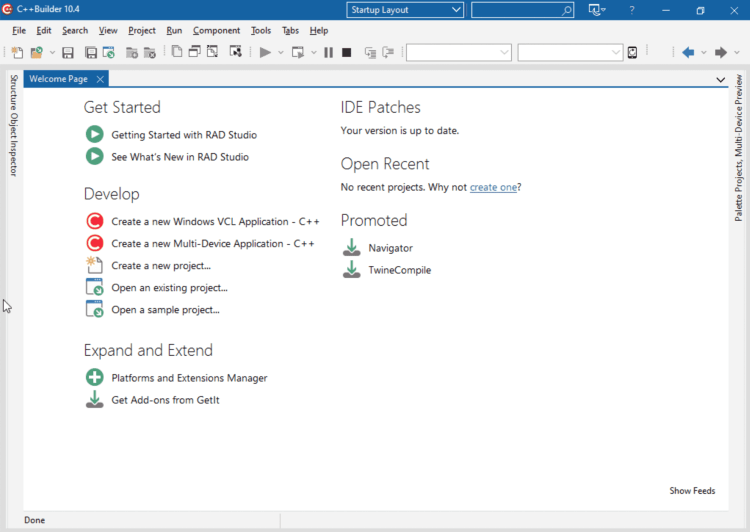
Task: Open the first empty toolbar combo box
Action: click(459, 52)
